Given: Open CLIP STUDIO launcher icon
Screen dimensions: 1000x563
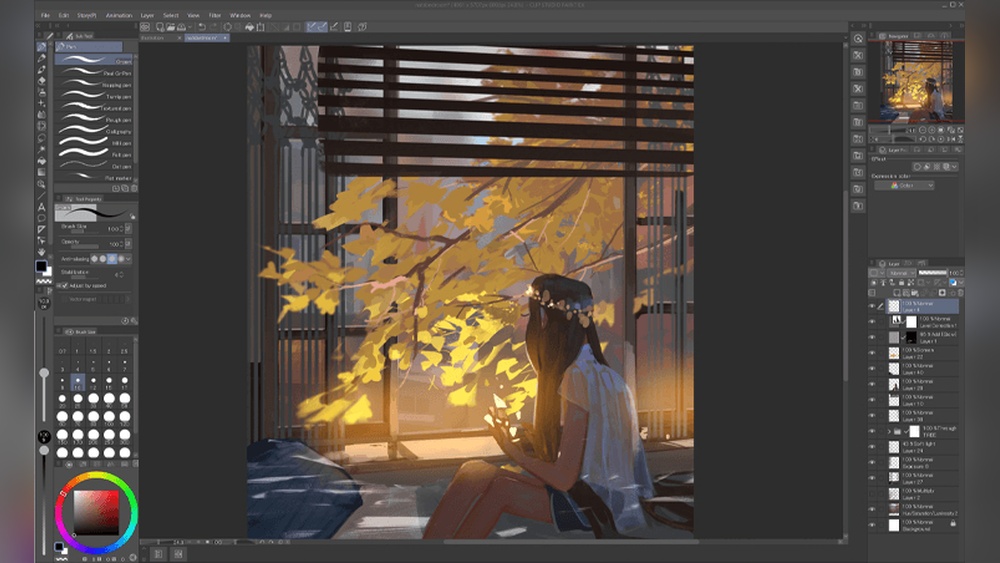Looking at the screenshot, I should coord(145,27).
